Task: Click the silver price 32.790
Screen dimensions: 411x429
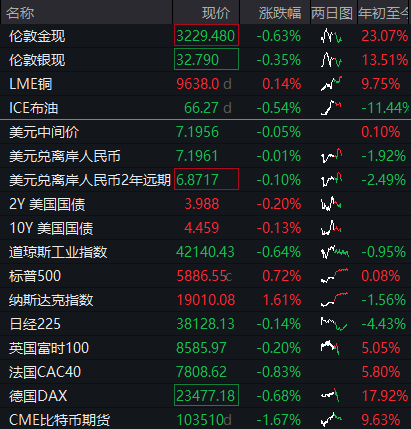Action: click(198, 60)
